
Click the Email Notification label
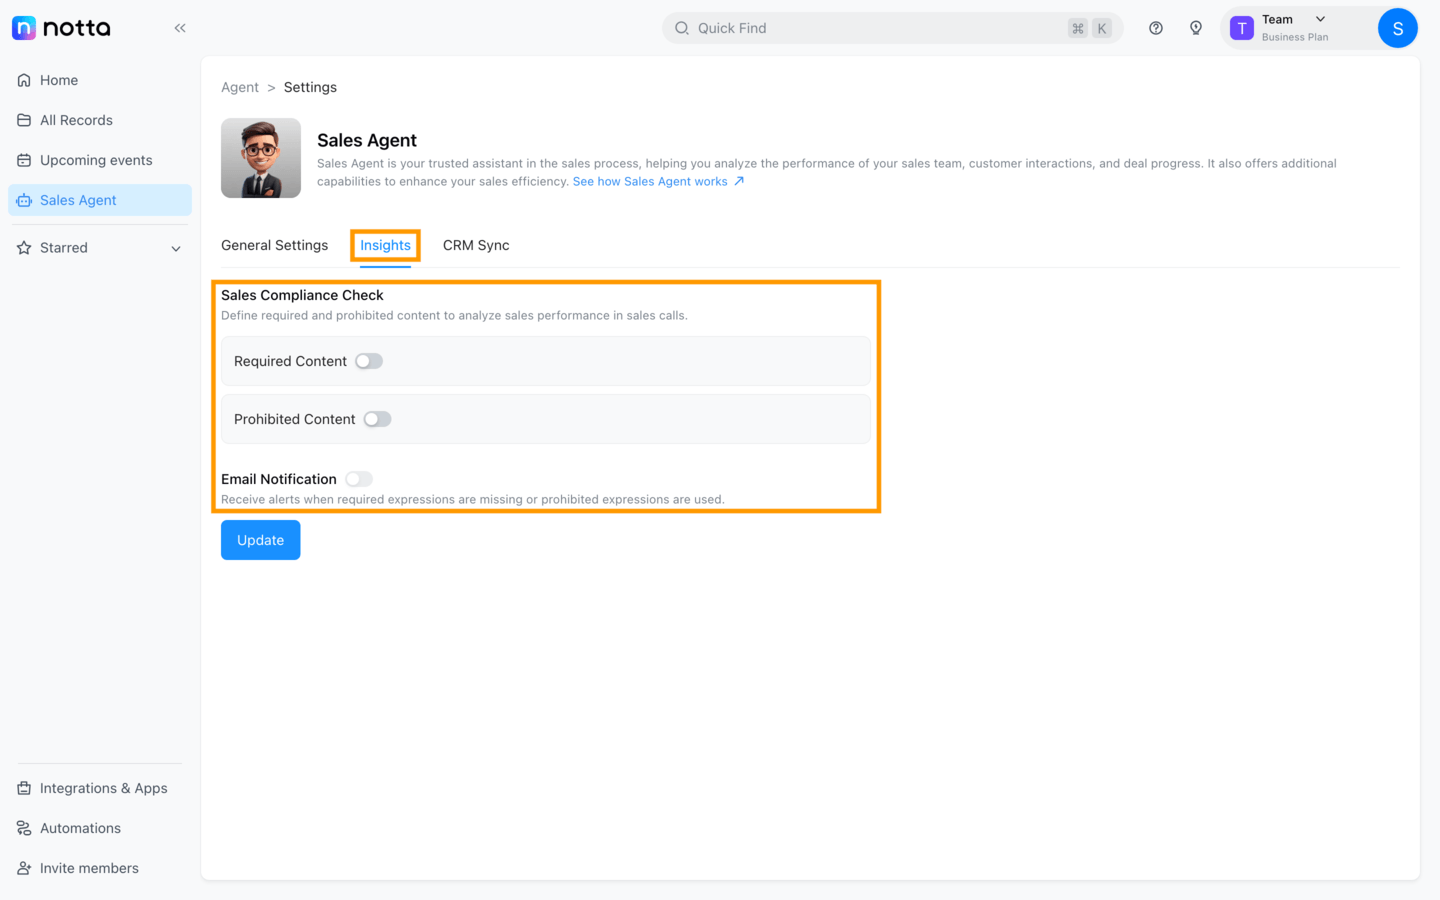tap(279, 479)
